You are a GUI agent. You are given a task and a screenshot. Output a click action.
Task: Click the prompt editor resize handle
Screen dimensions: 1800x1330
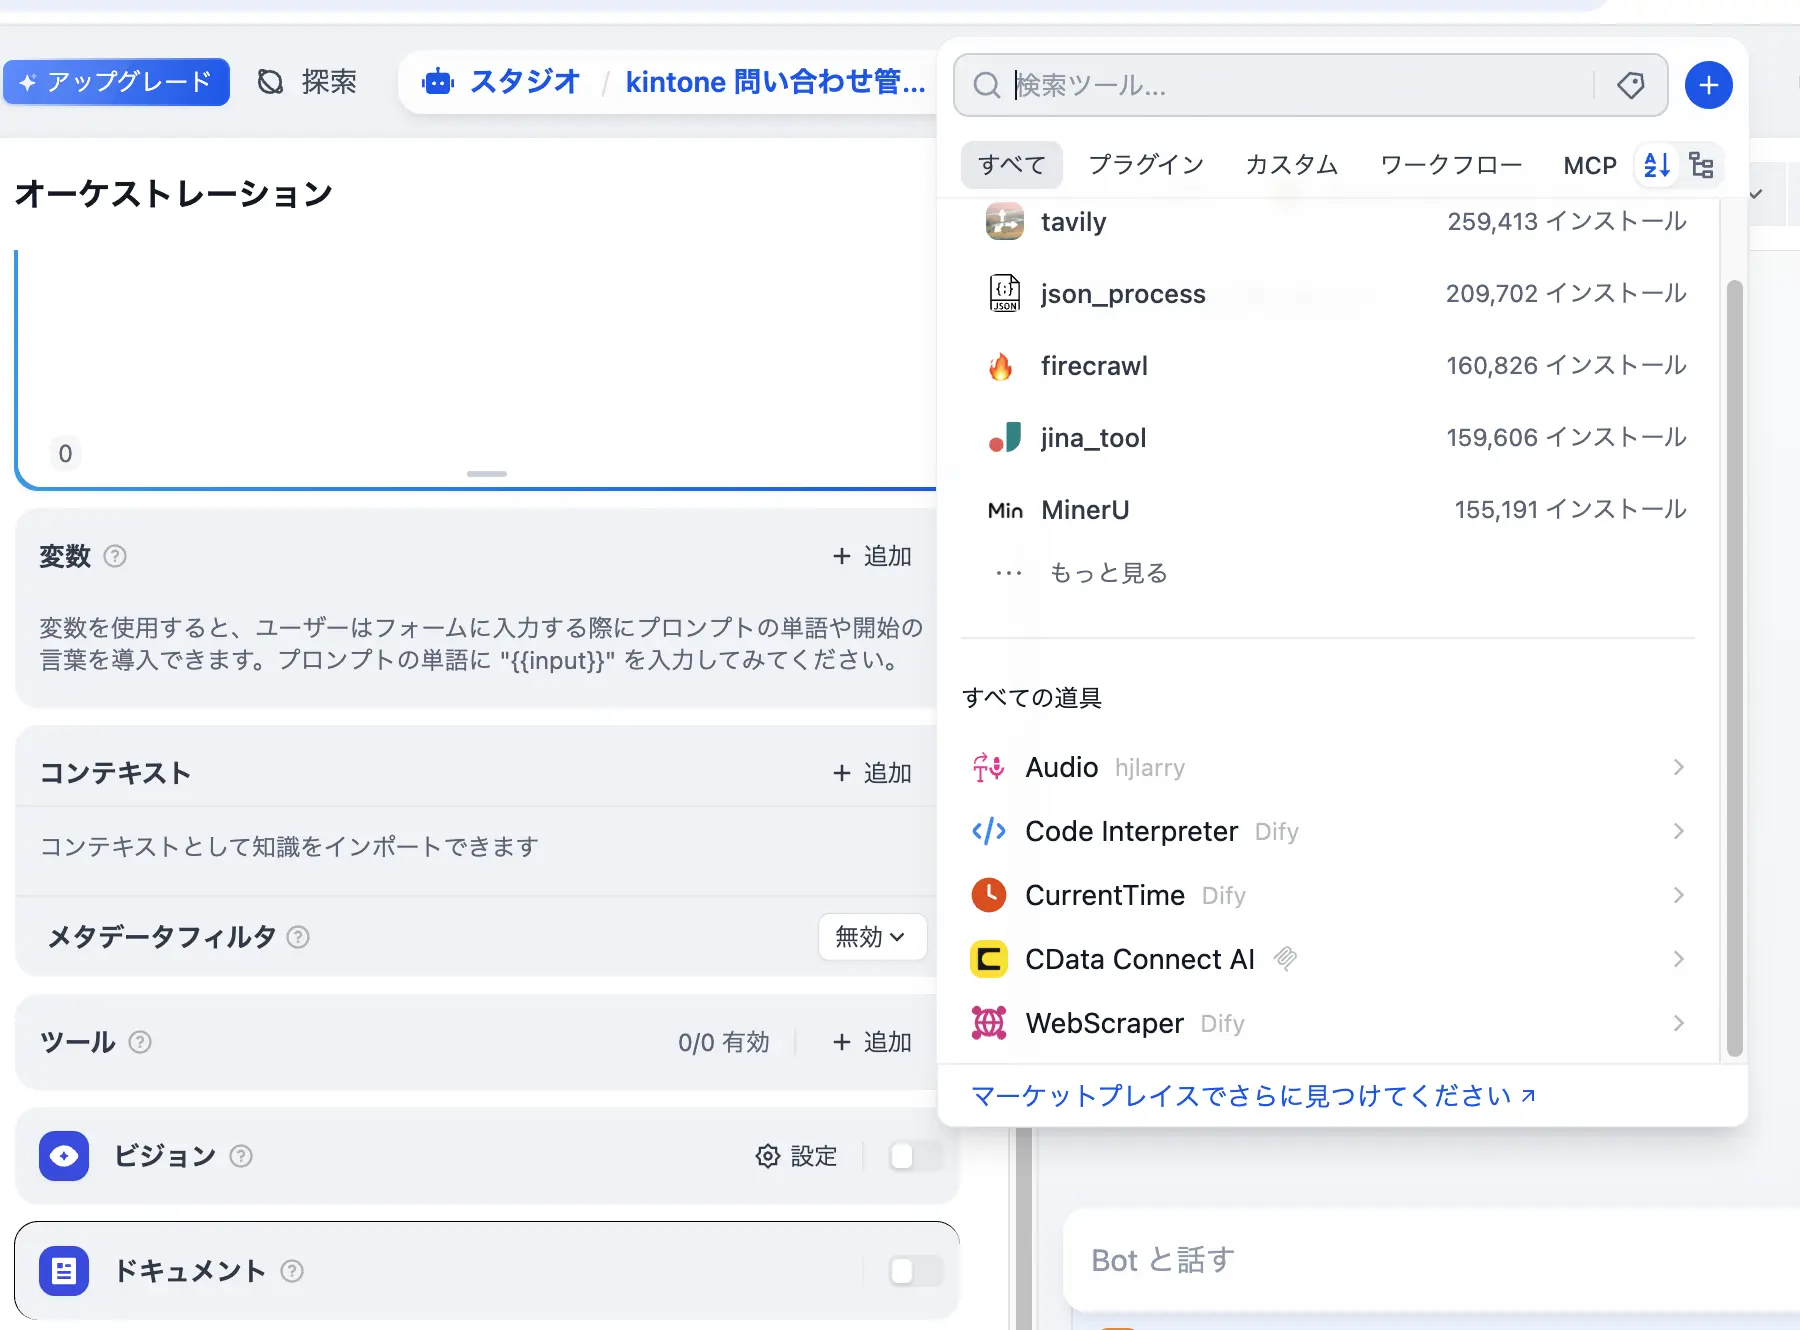[487, 474]
